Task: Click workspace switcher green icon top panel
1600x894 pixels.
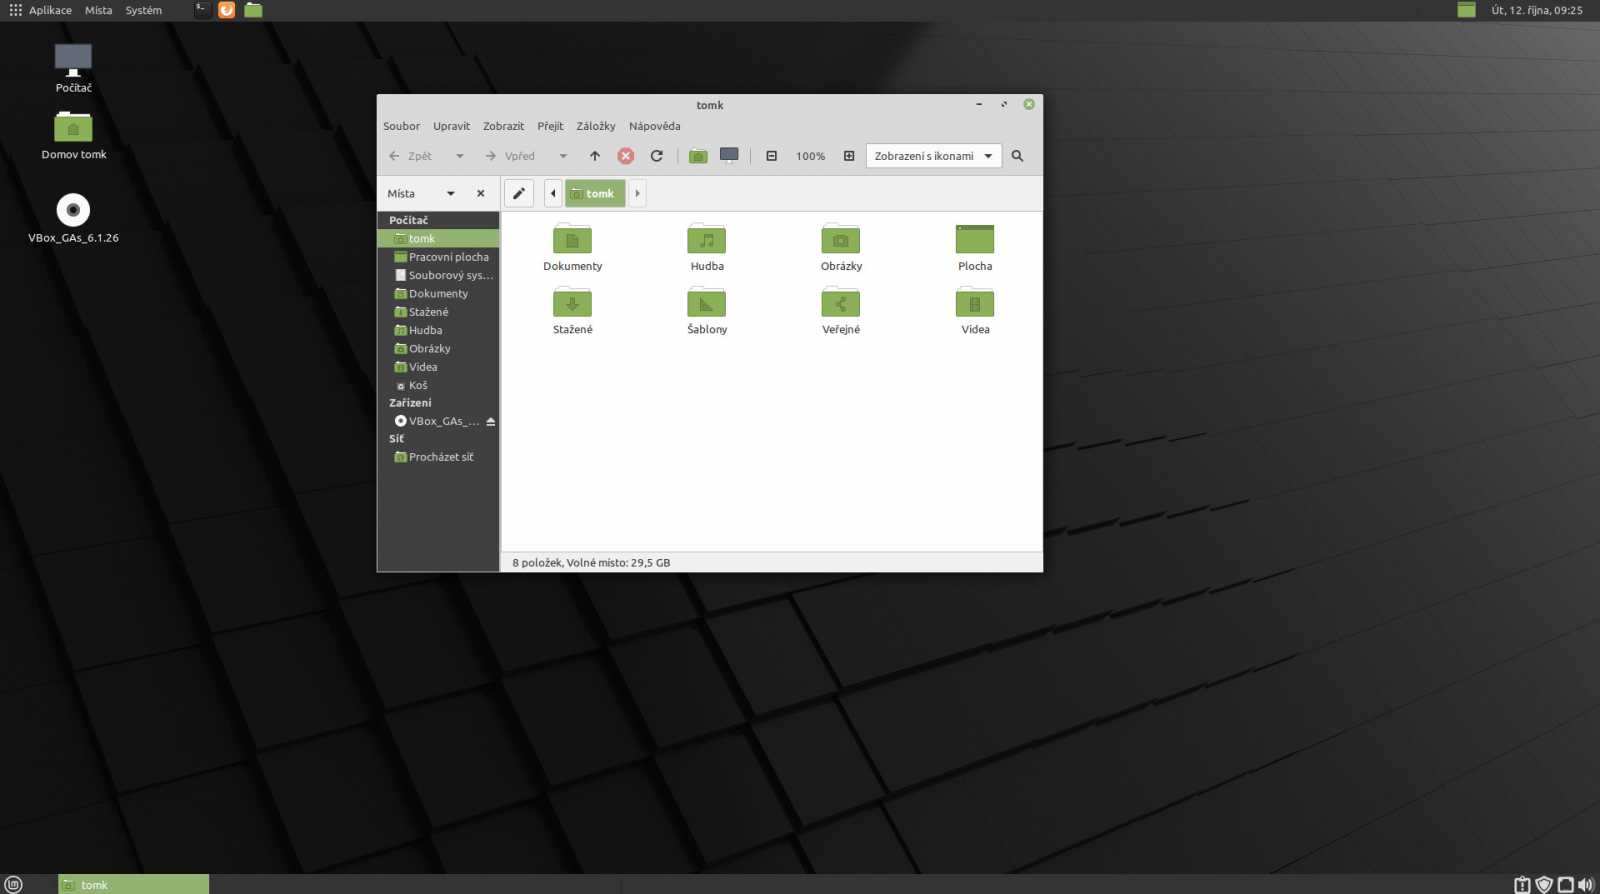Action: click(x=1467, y=10)
